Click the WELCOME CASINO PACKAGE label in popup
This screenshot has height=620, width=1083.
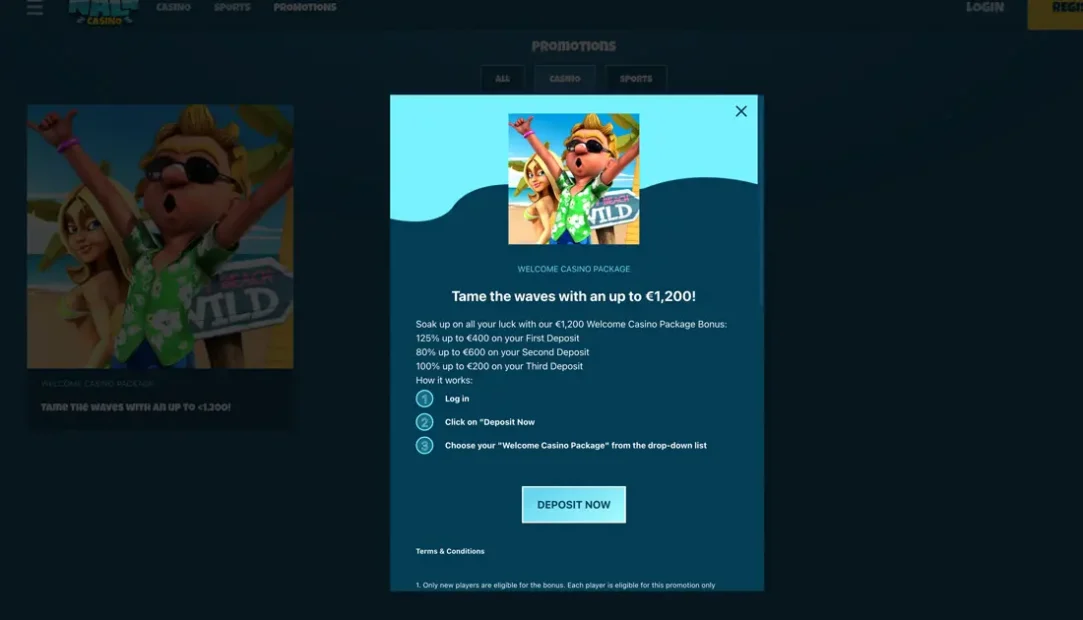[x=573, y=268]
